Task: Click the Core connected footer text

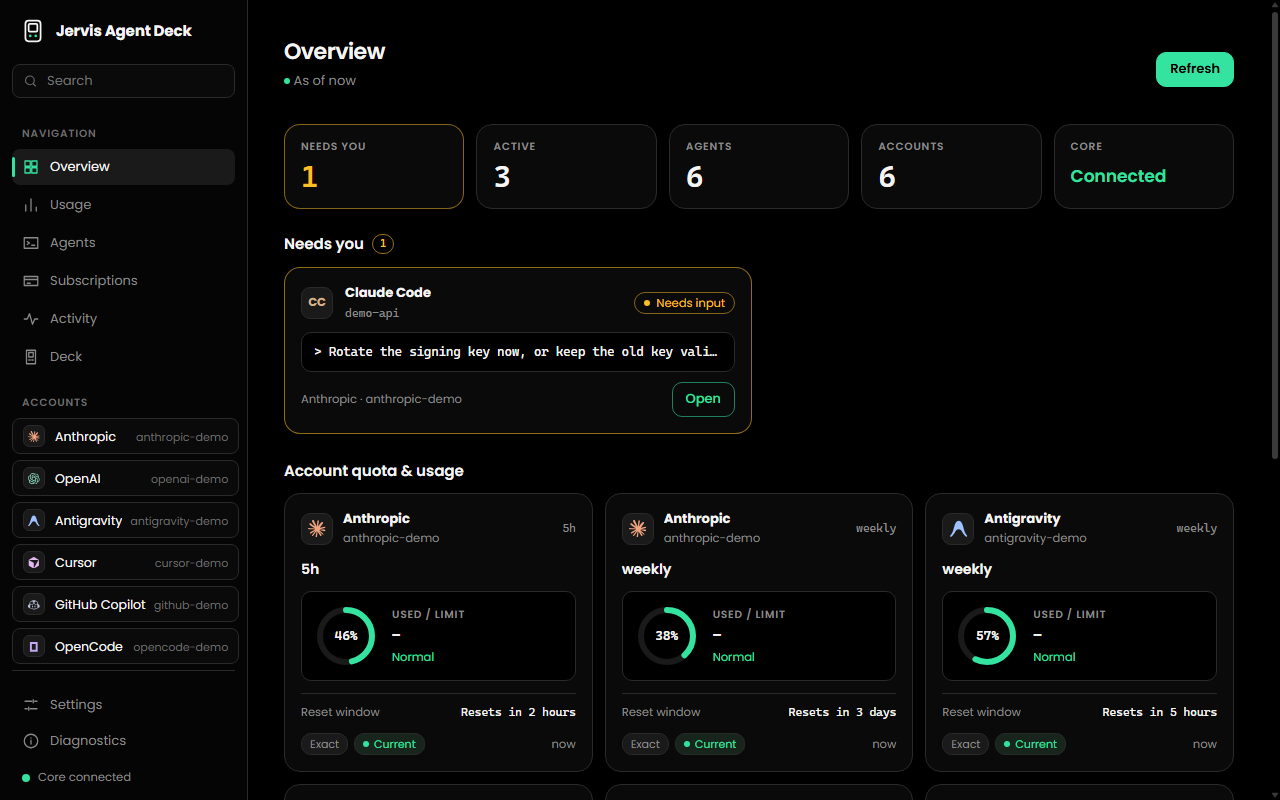Action: point(84,778)
